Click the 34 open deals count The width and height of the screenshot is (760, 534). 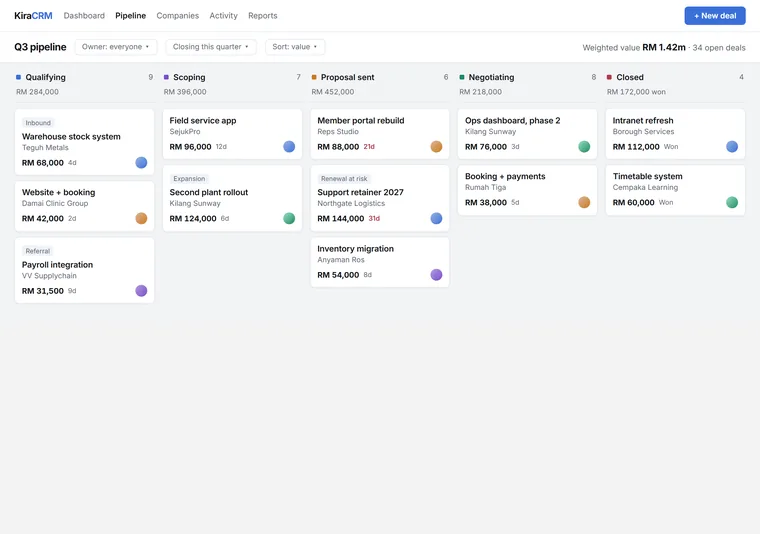(719, 47)
